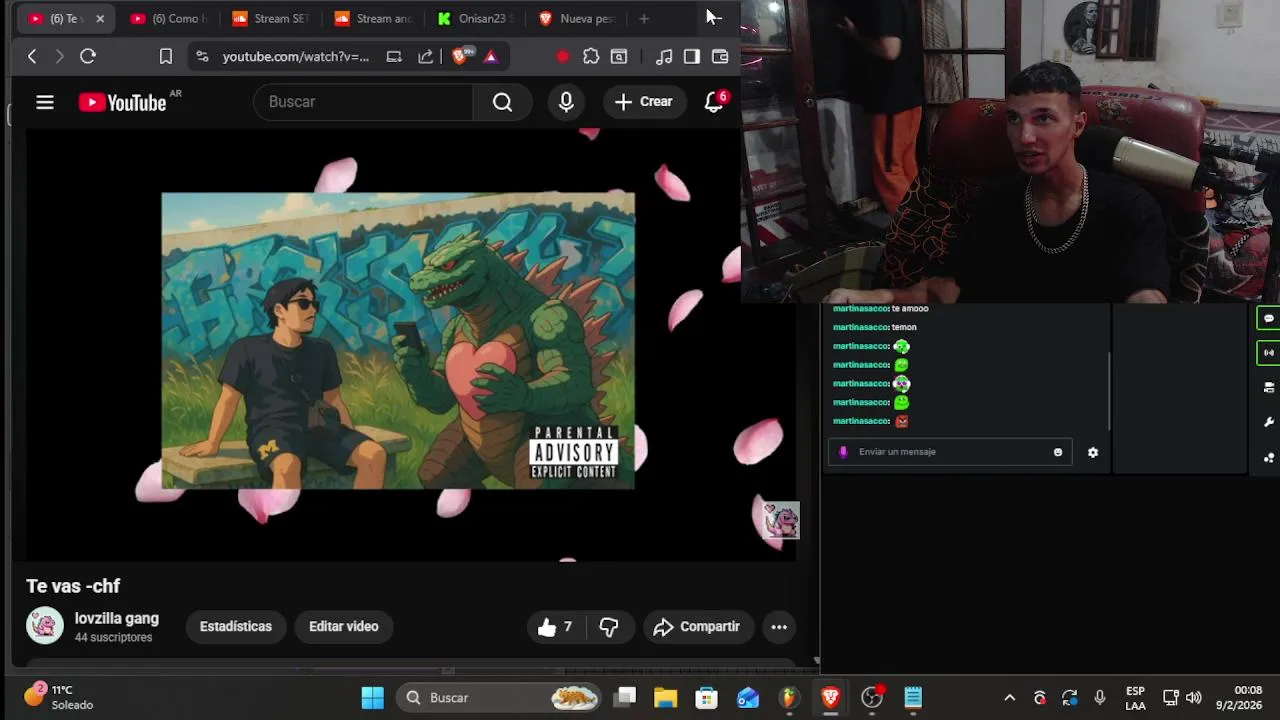Open the lovzilla gang channel avatar
Image resolution: width=1280 pixels, height=720 pixels.
click(x=45, y=626)
